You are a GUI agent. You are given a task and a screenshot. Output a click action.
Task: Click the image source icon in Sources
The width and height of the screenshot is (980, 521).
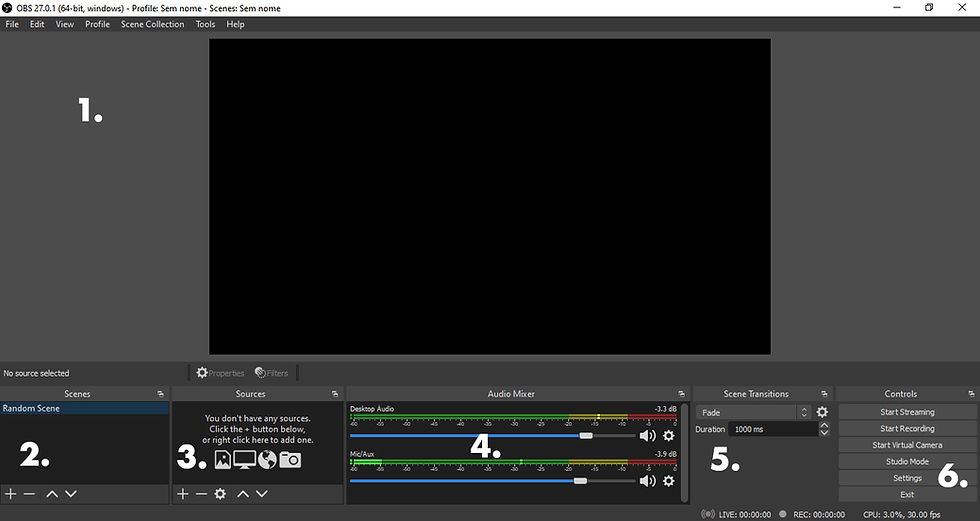pos(222,460)
